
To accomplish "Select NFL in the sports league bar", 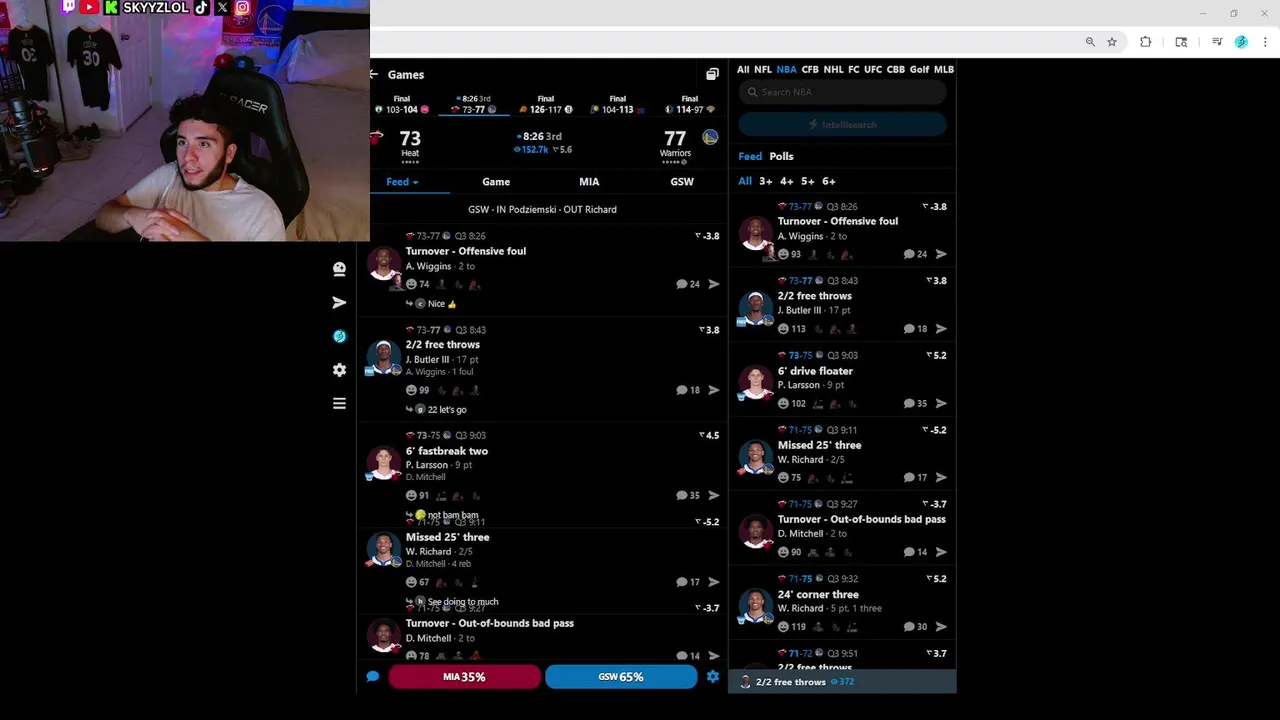I will point(762,70).
